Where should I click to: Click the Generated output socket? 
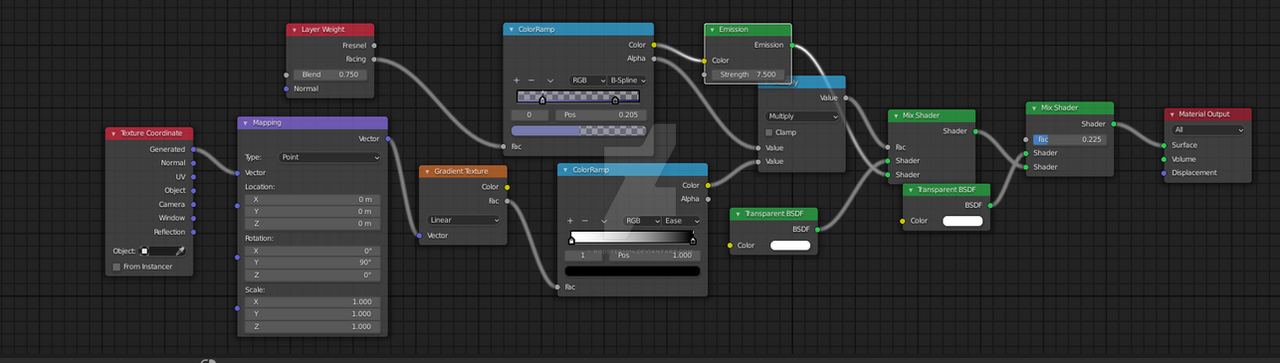(194, 149)
